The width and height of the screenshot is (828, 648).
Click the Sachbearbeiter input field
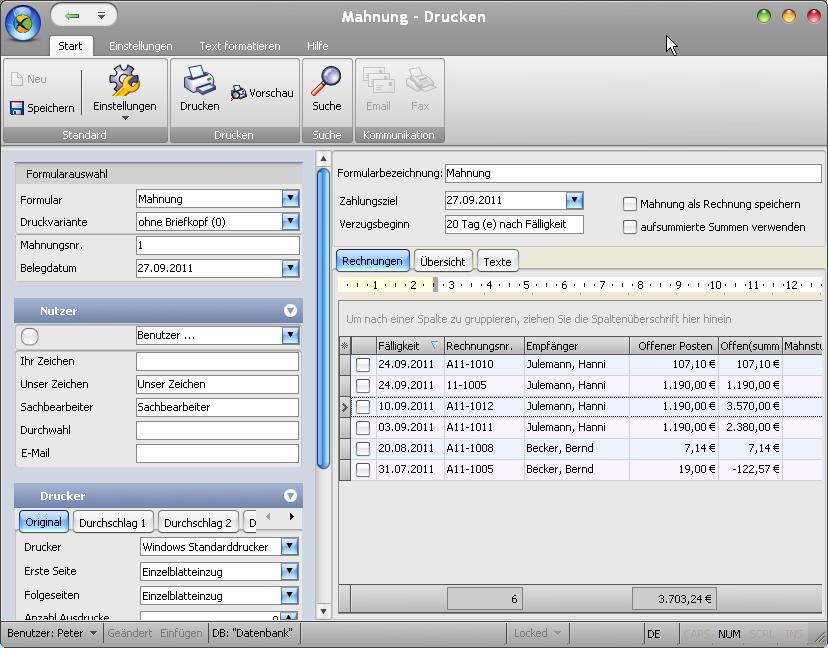click(x=217, y=407)
